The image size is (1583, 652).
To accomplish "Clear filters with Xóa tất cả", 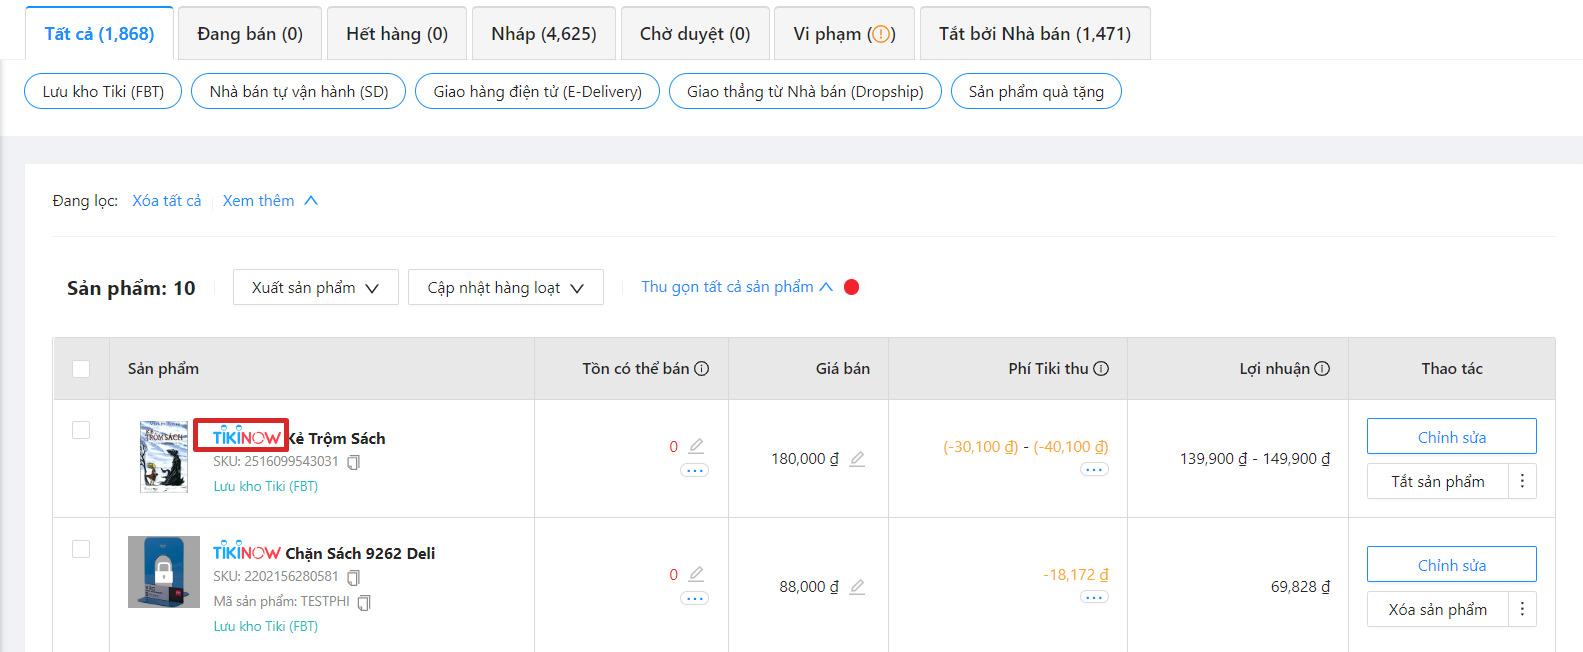I will (166, 201).
